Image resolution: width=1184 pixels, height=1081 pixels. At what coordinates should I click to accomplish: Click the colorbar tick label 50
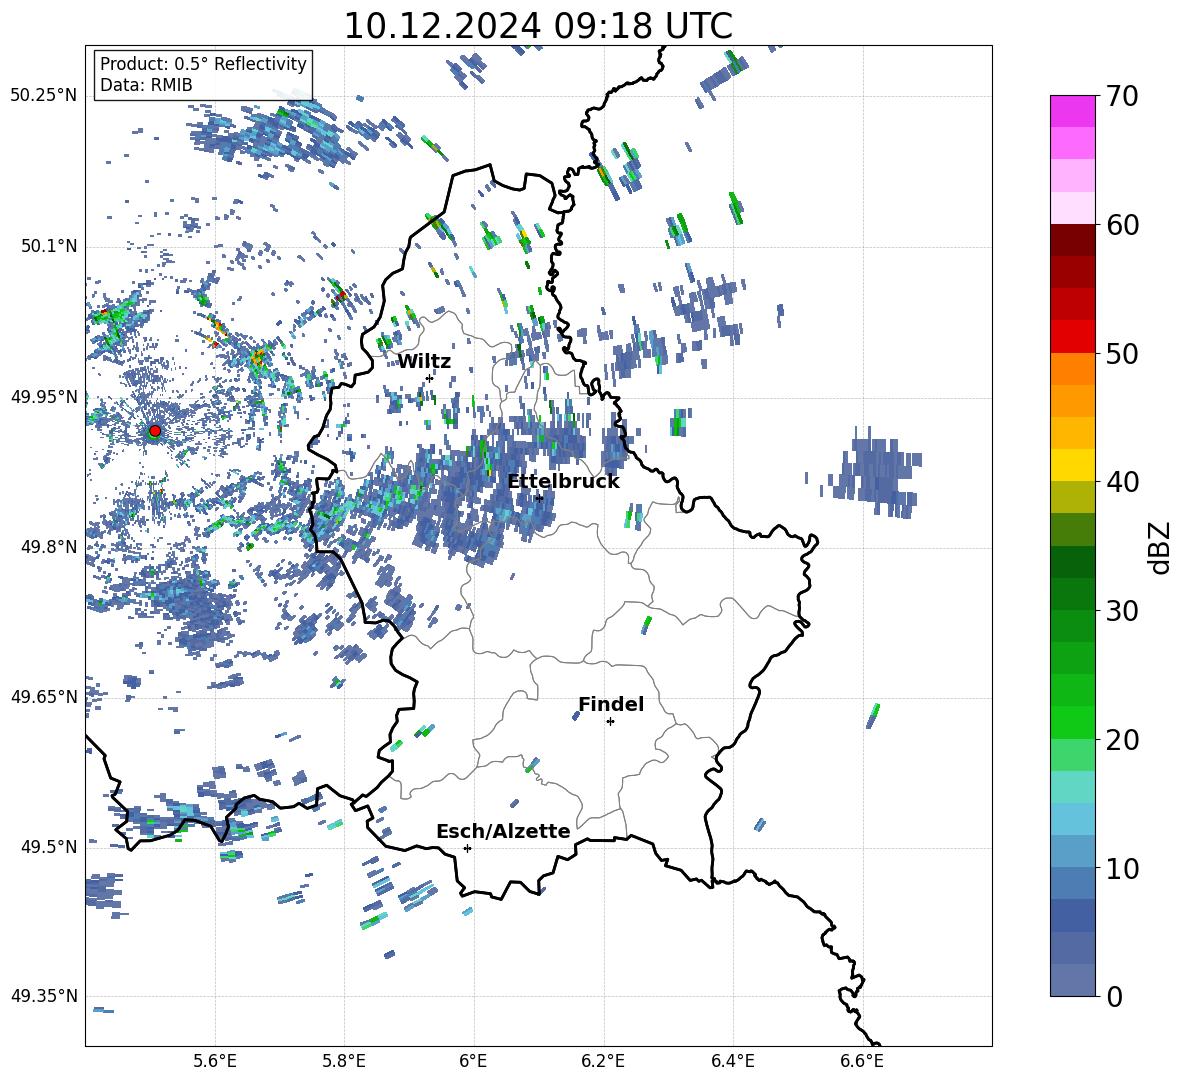pos(1122,354)
